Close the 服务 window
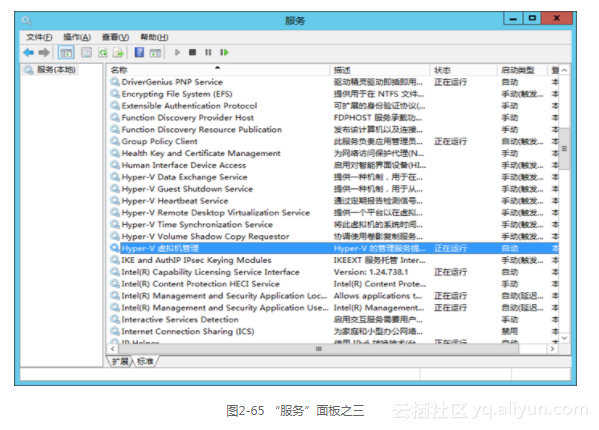The height and width of the screenshot is (430, 599). 557,18
